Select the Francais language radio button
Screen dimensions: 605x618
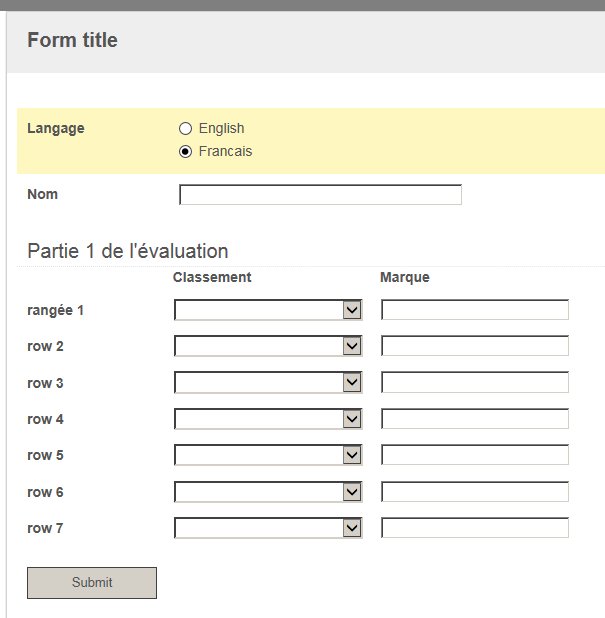(185, 152)
